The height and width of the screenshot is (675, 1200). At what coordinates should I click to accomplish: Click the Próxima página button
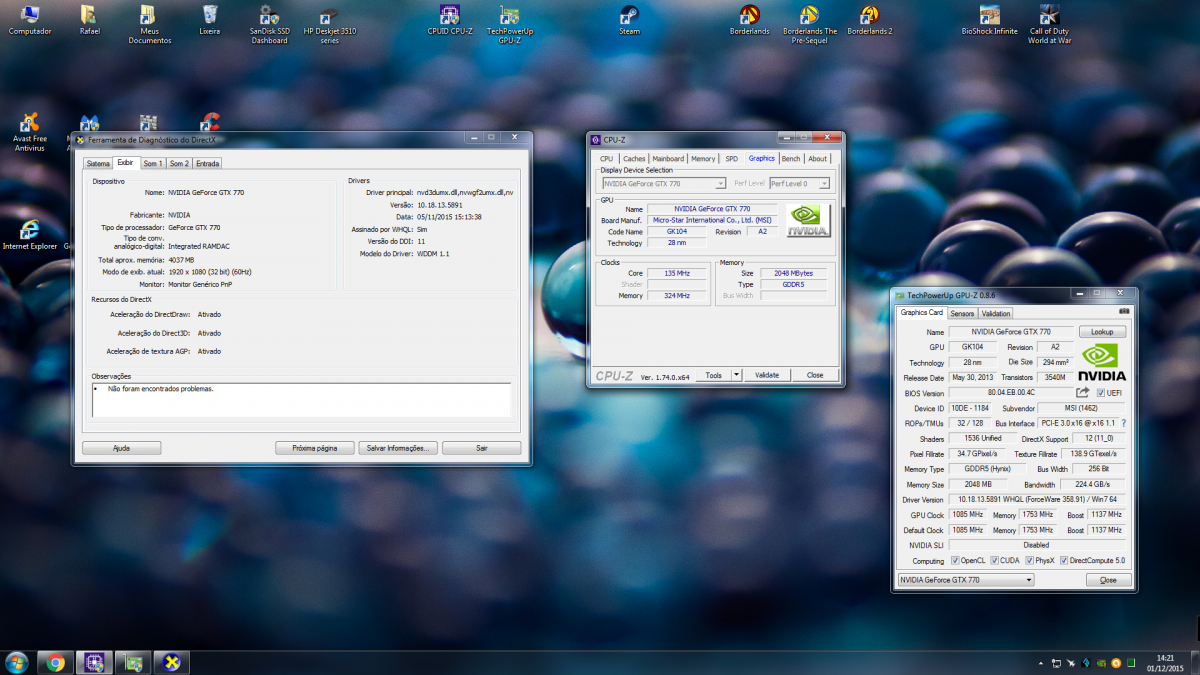pos(314,448)
